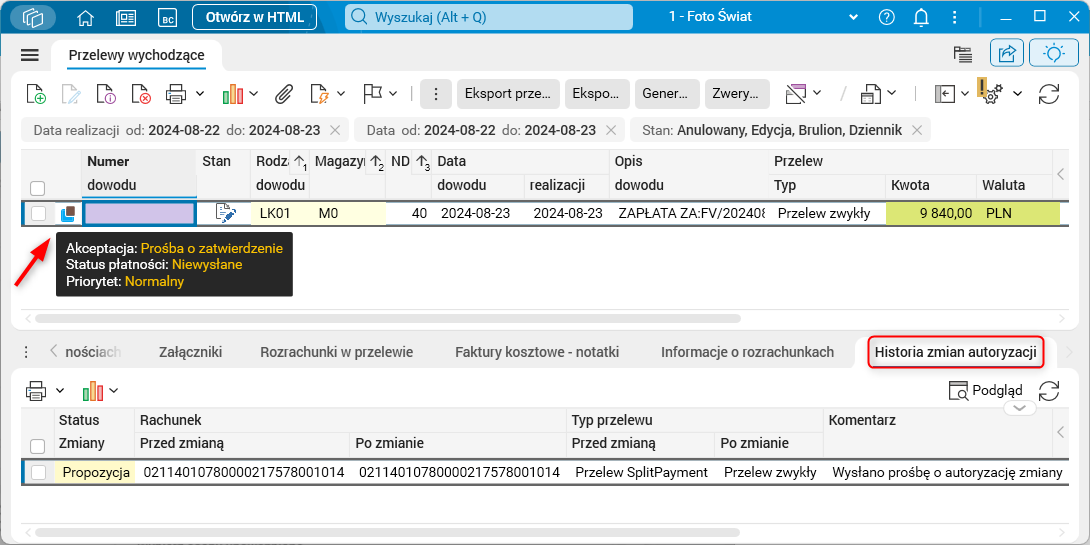Expand the crossed-out filter icon dropdown arrow
Viewport: 1090px width, 545px height.
click(817, 93)
